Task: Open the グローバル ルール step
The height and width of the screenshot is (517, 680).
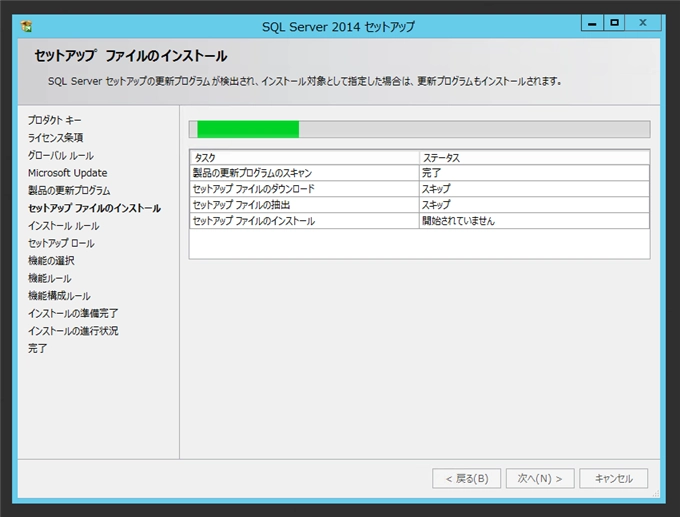Action: click(x=61, y=155)
